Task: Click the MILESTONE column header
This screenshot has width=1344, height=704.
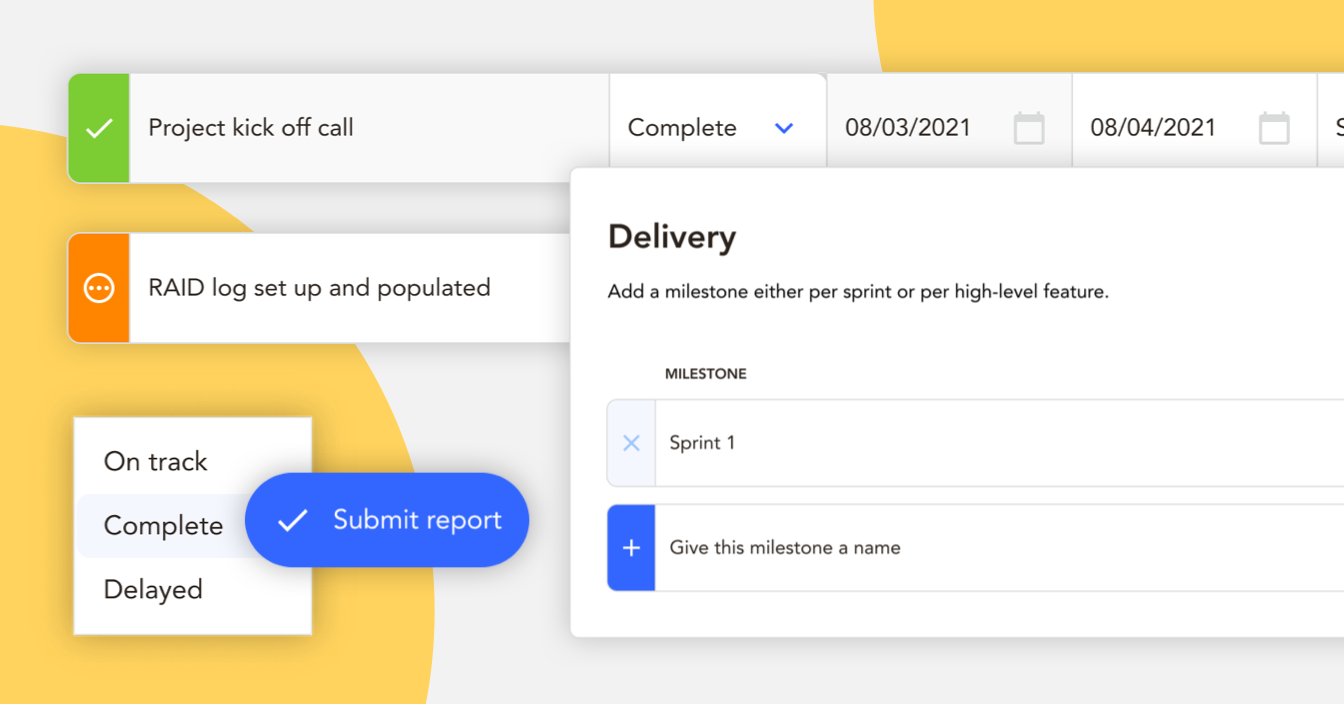Action: click(706, 374)
